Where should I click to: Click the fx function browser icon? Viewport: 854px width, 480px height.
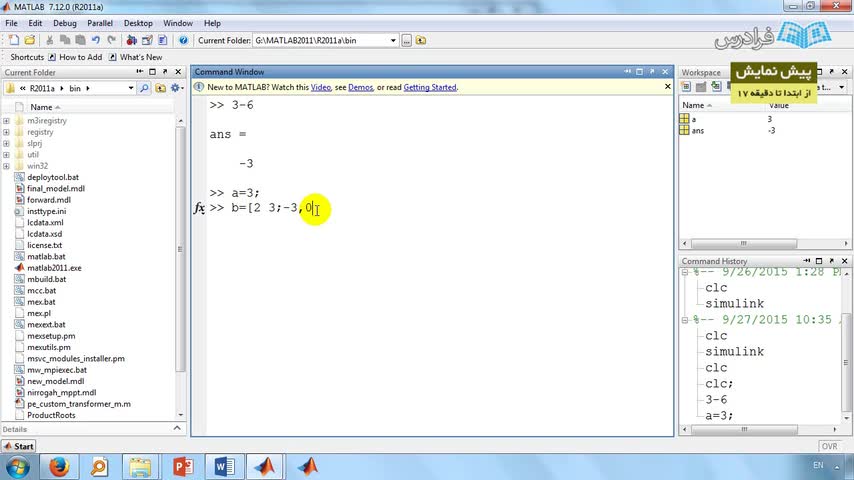[199, 208]
